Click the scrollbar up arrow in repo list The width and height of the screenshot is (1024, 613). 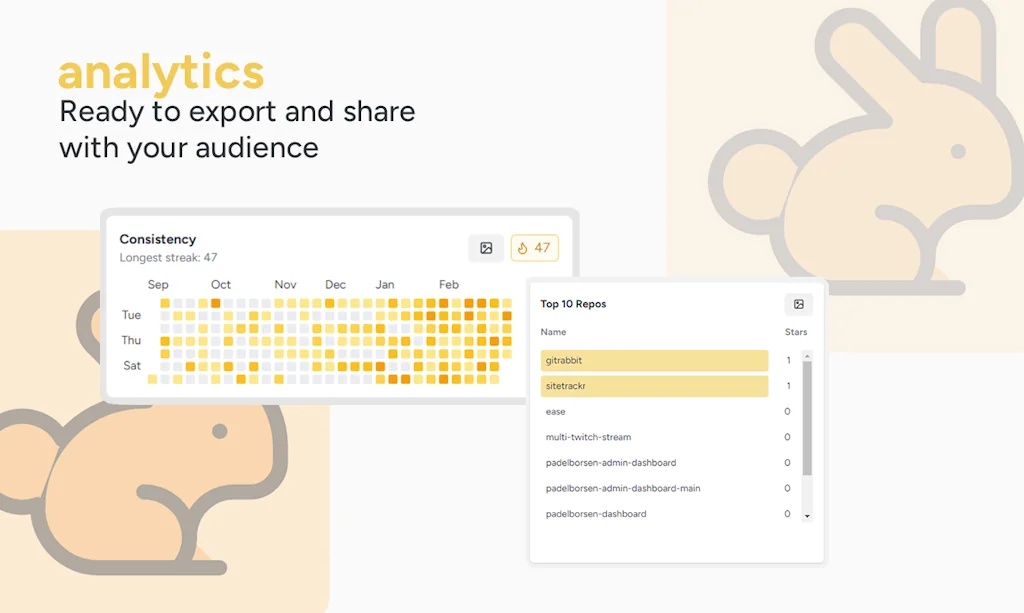tap(808, 355)
